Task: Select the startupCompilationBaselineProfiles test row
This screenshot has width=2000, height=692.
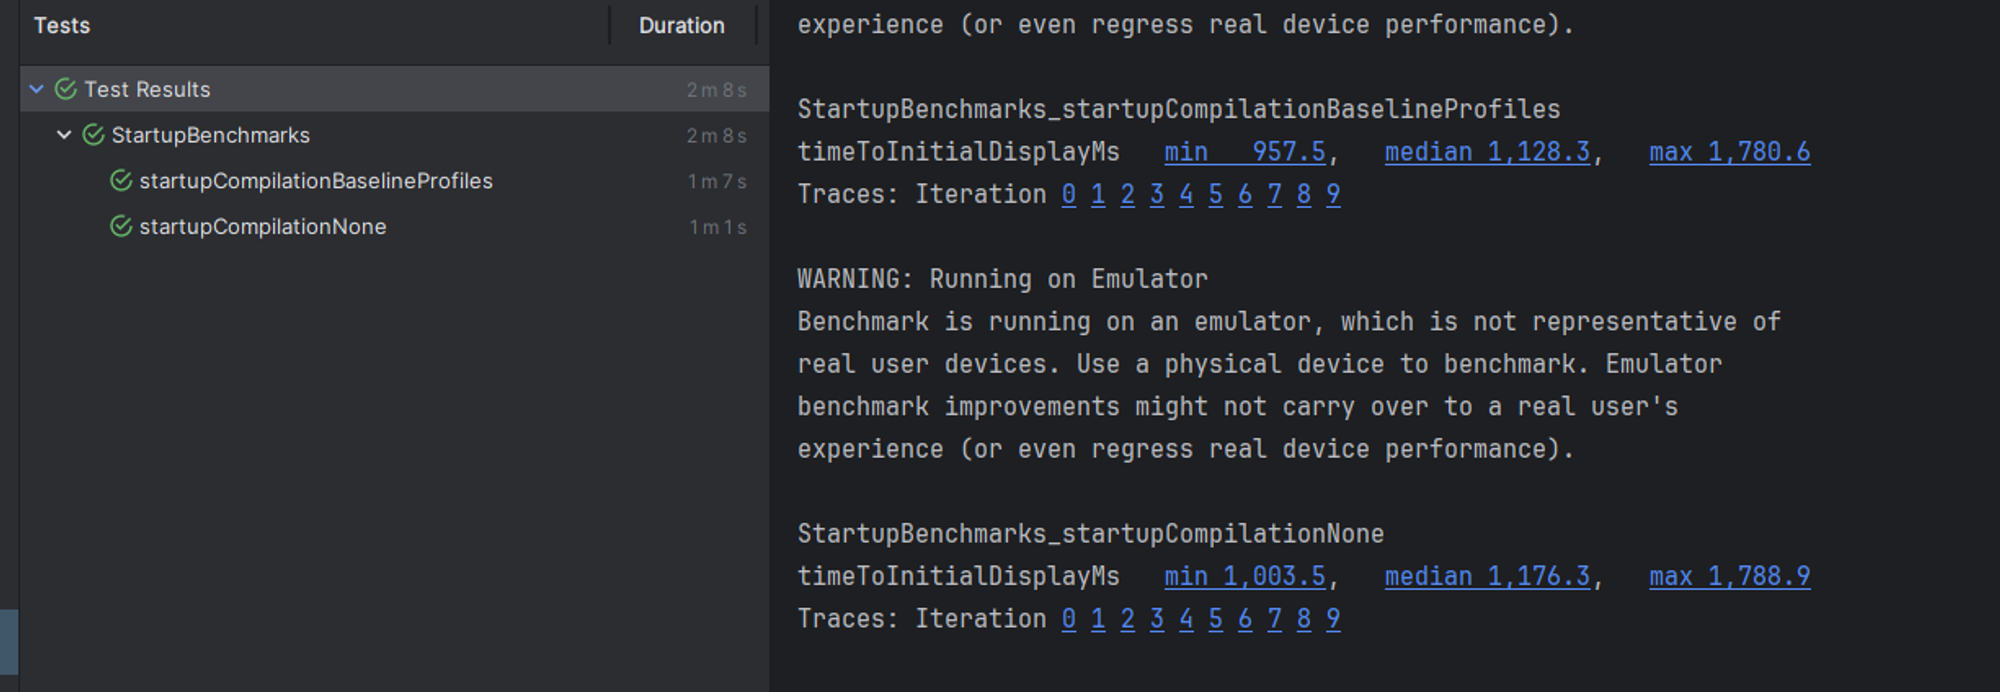Action: 315,181
